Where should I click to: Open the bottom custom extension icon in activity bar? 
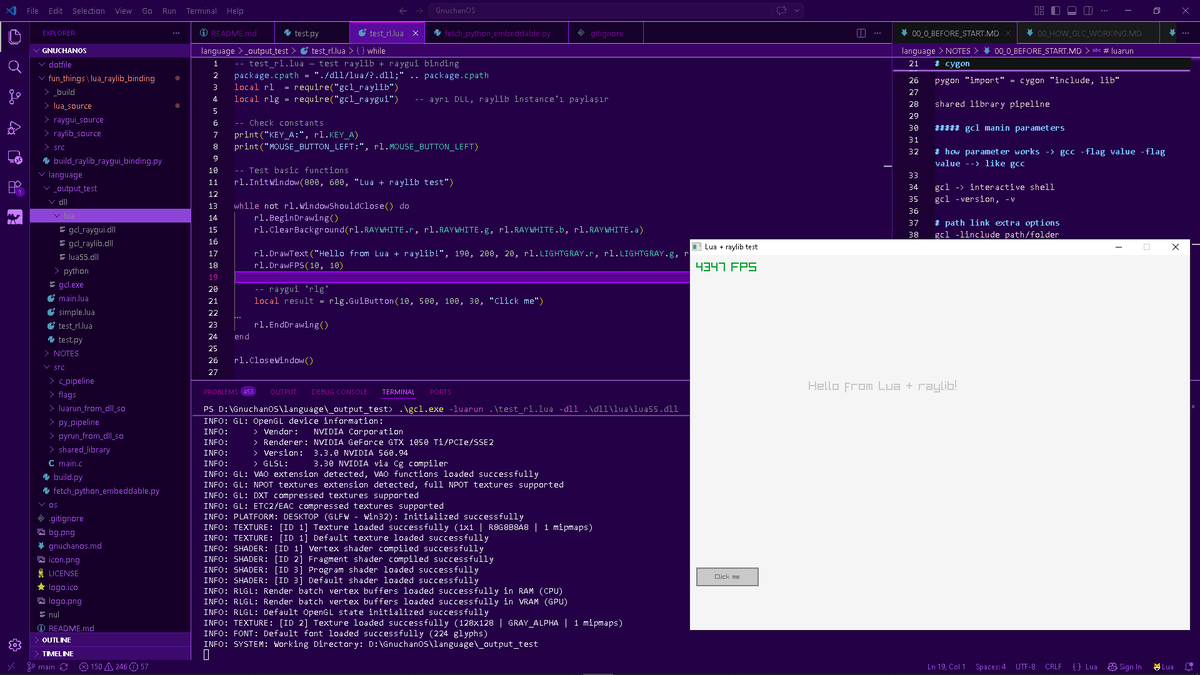(14, 216)
